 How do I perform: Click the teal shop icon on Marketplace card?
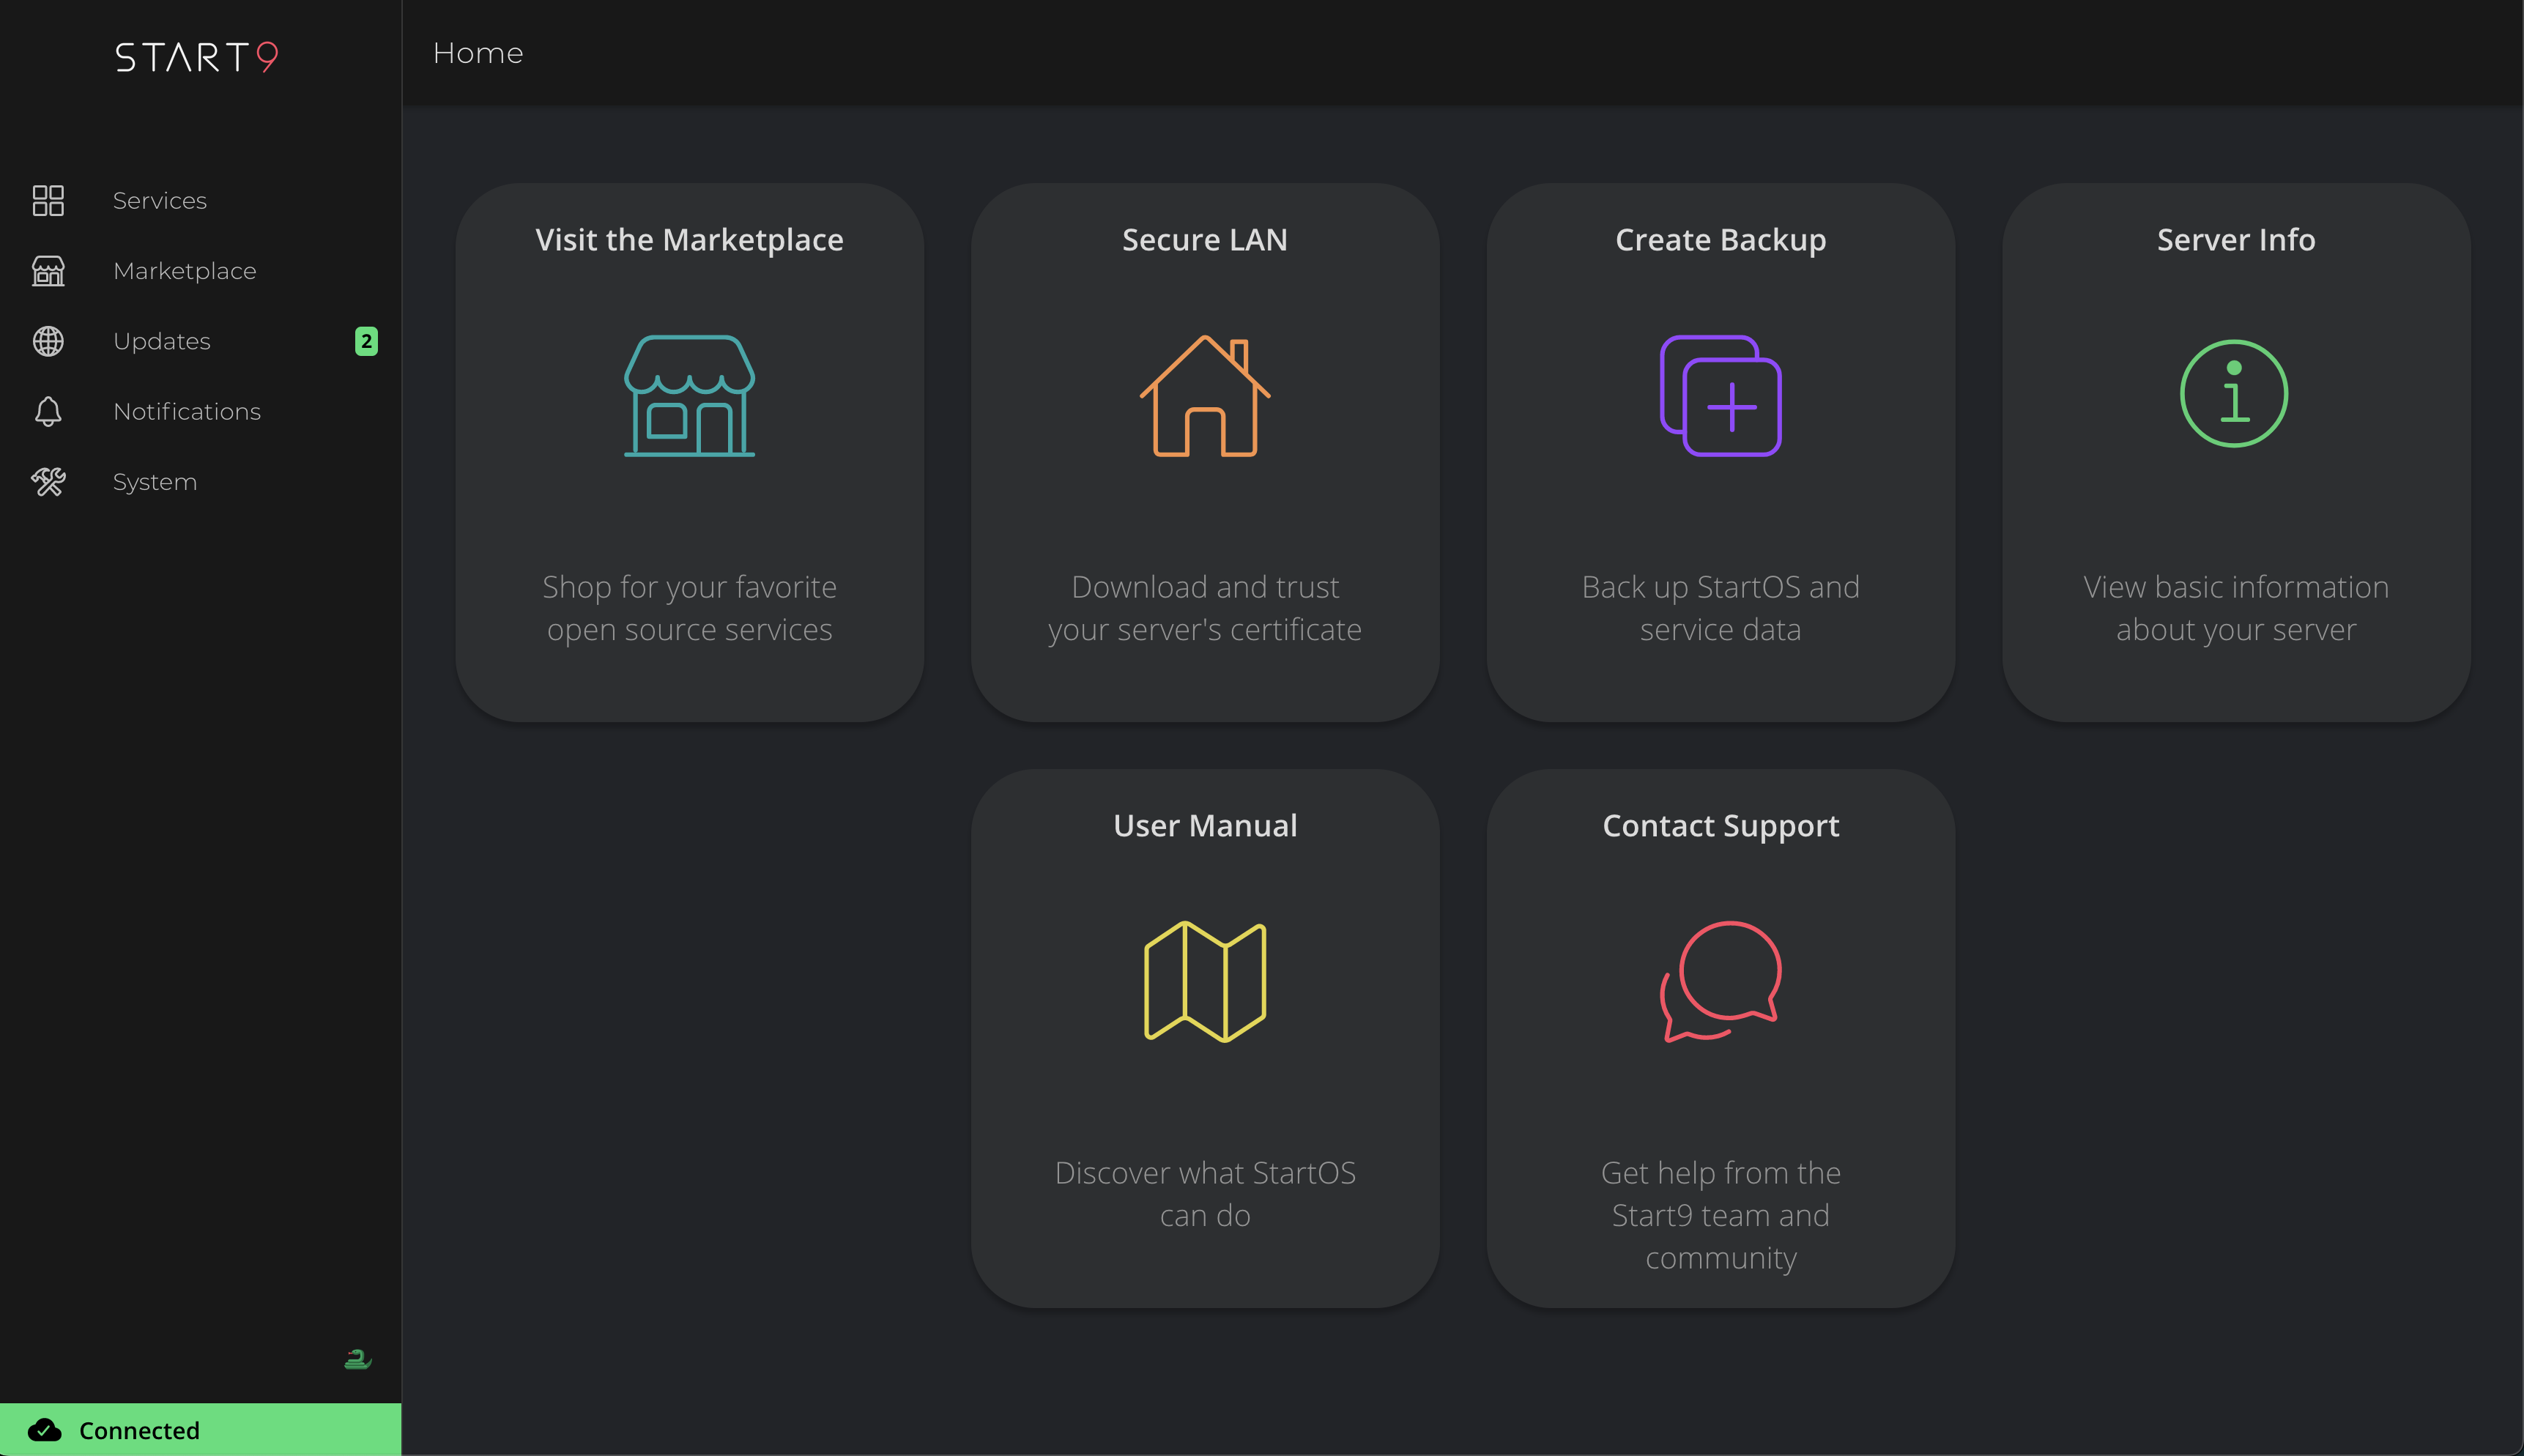tap(690, 397)
